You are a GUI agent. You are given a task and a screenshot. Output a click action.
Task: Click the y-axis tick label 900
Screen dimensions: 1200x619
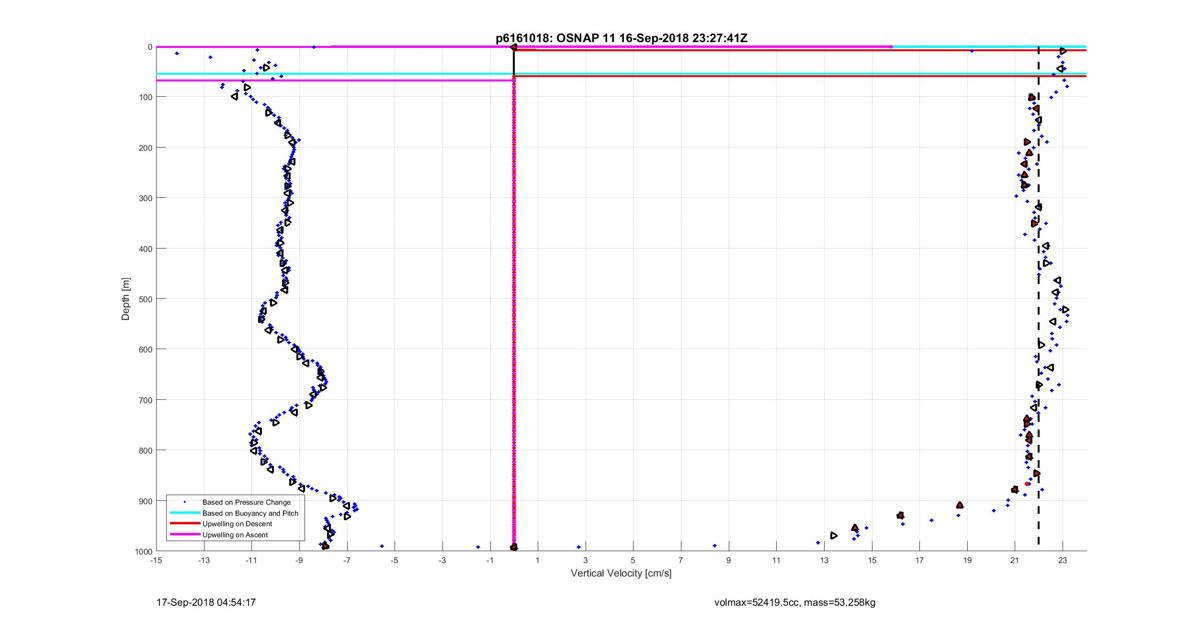[144, 501]
